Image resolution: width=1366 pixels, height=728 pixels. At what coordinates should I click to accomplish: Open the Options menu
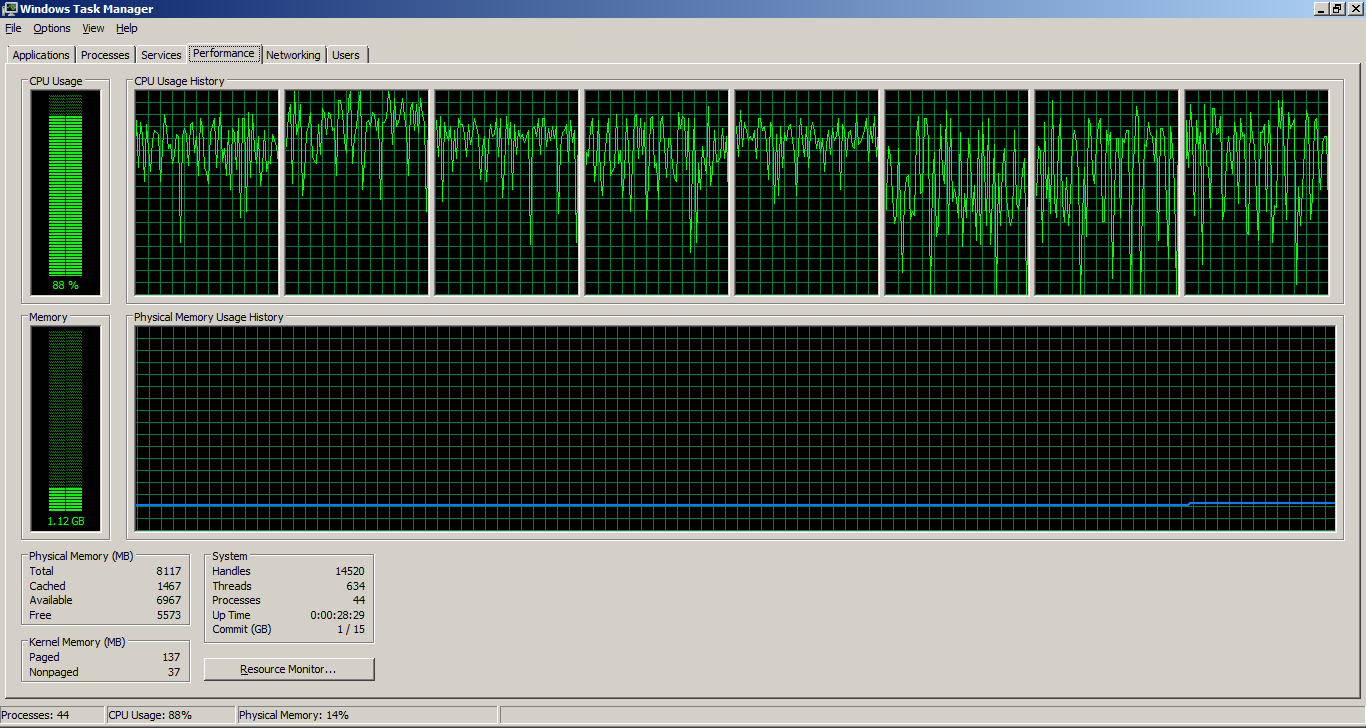point(52,28)
